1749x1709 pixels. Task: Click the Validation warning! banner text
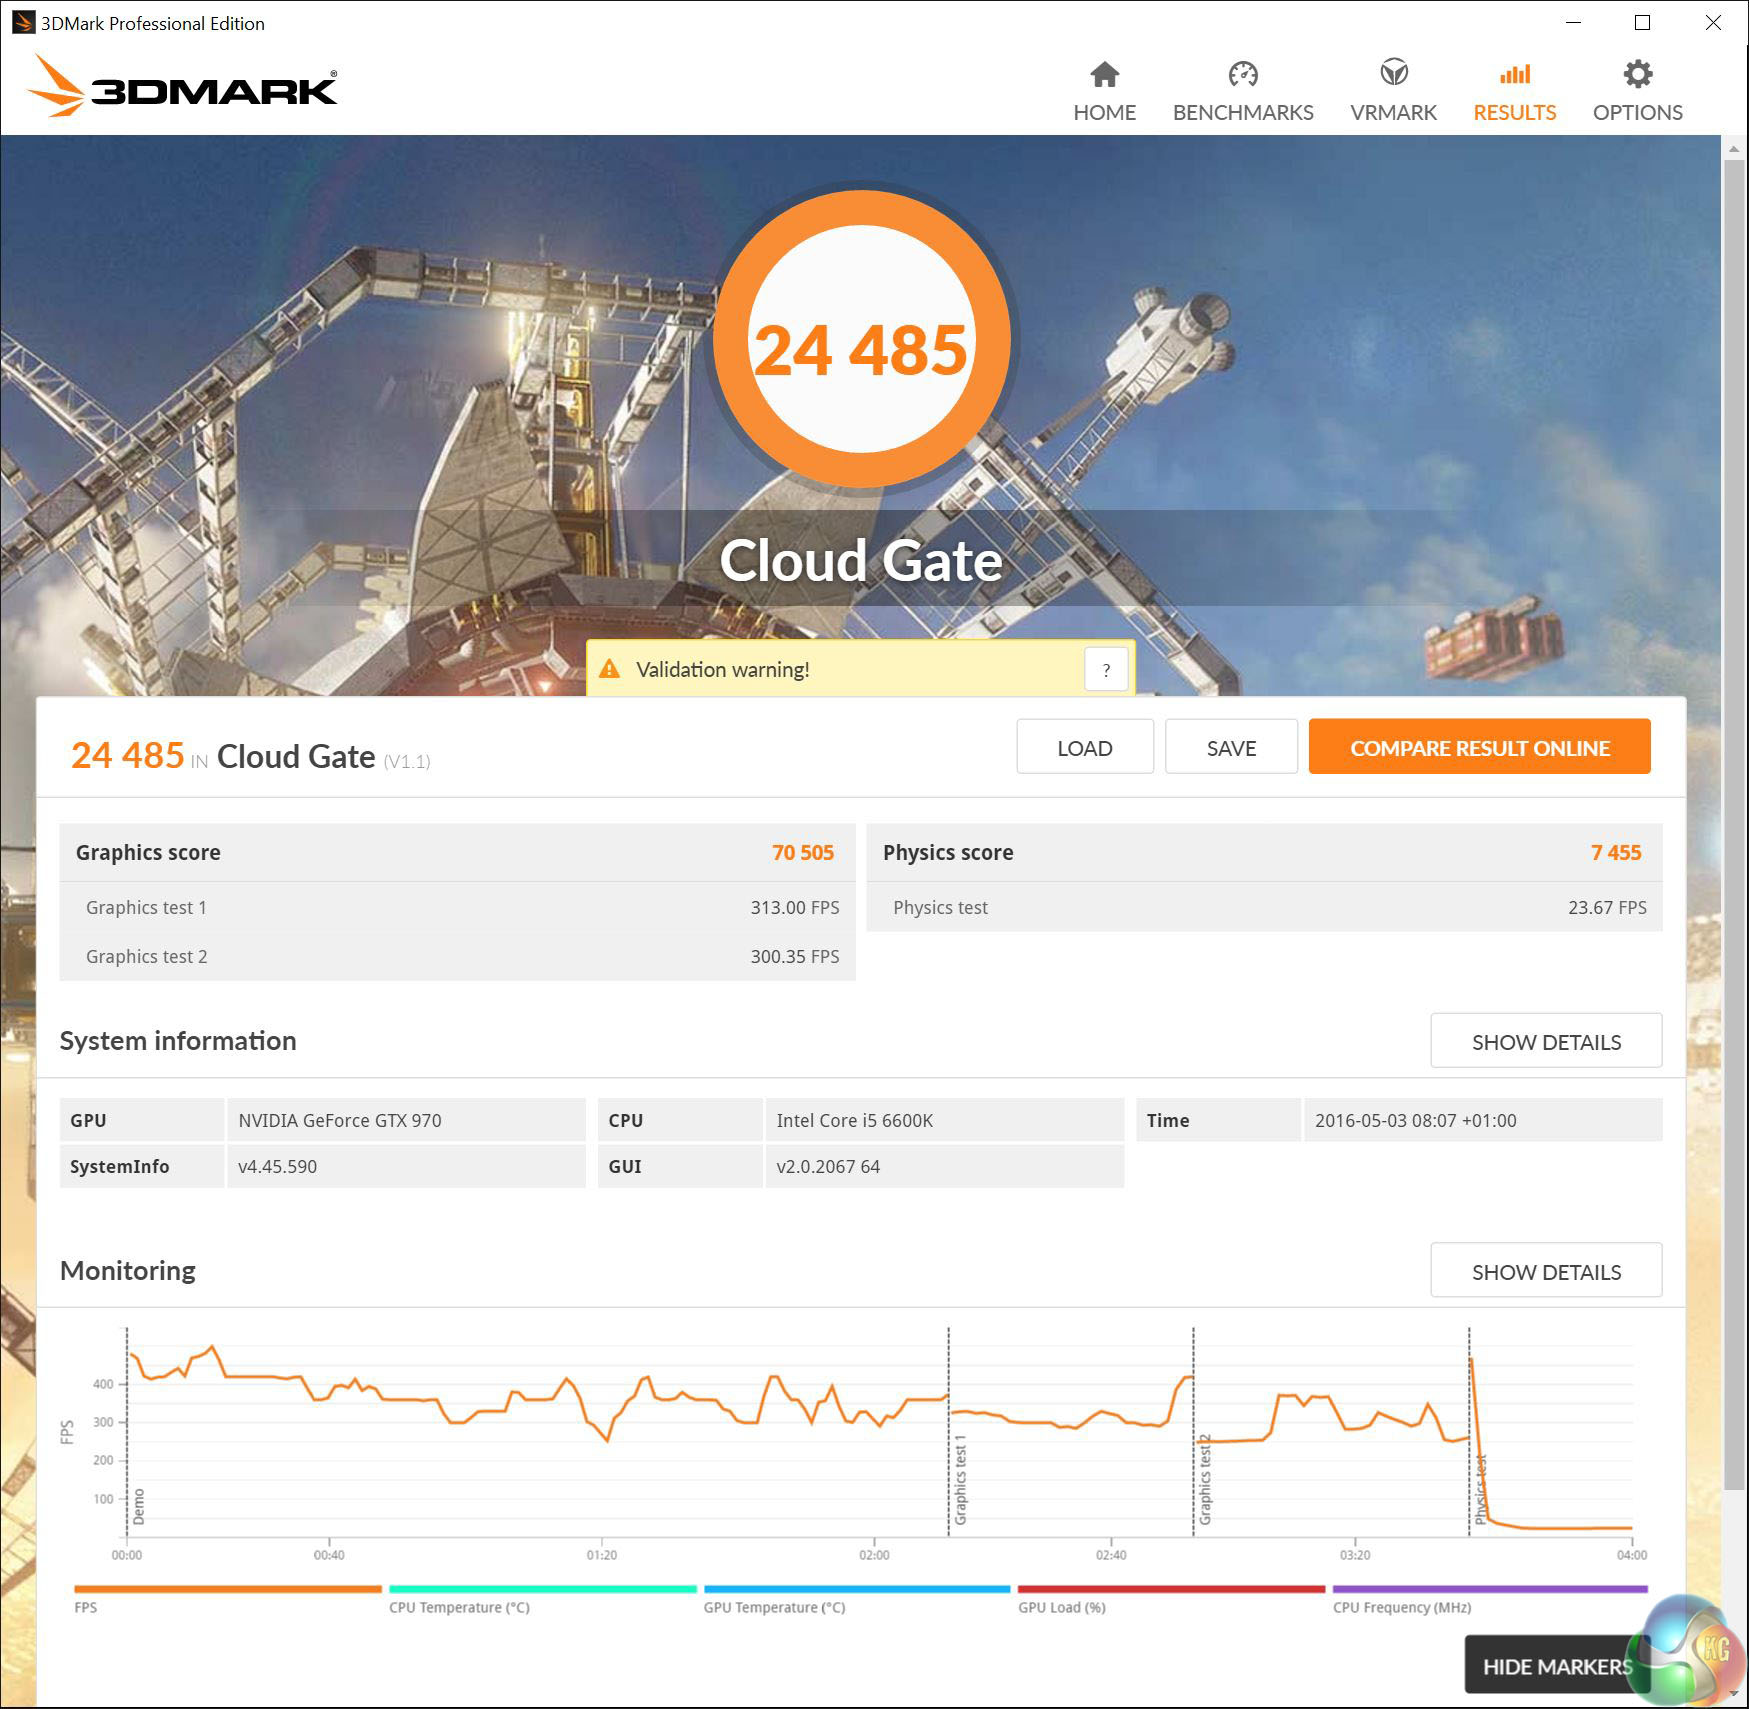pos(723,669)
